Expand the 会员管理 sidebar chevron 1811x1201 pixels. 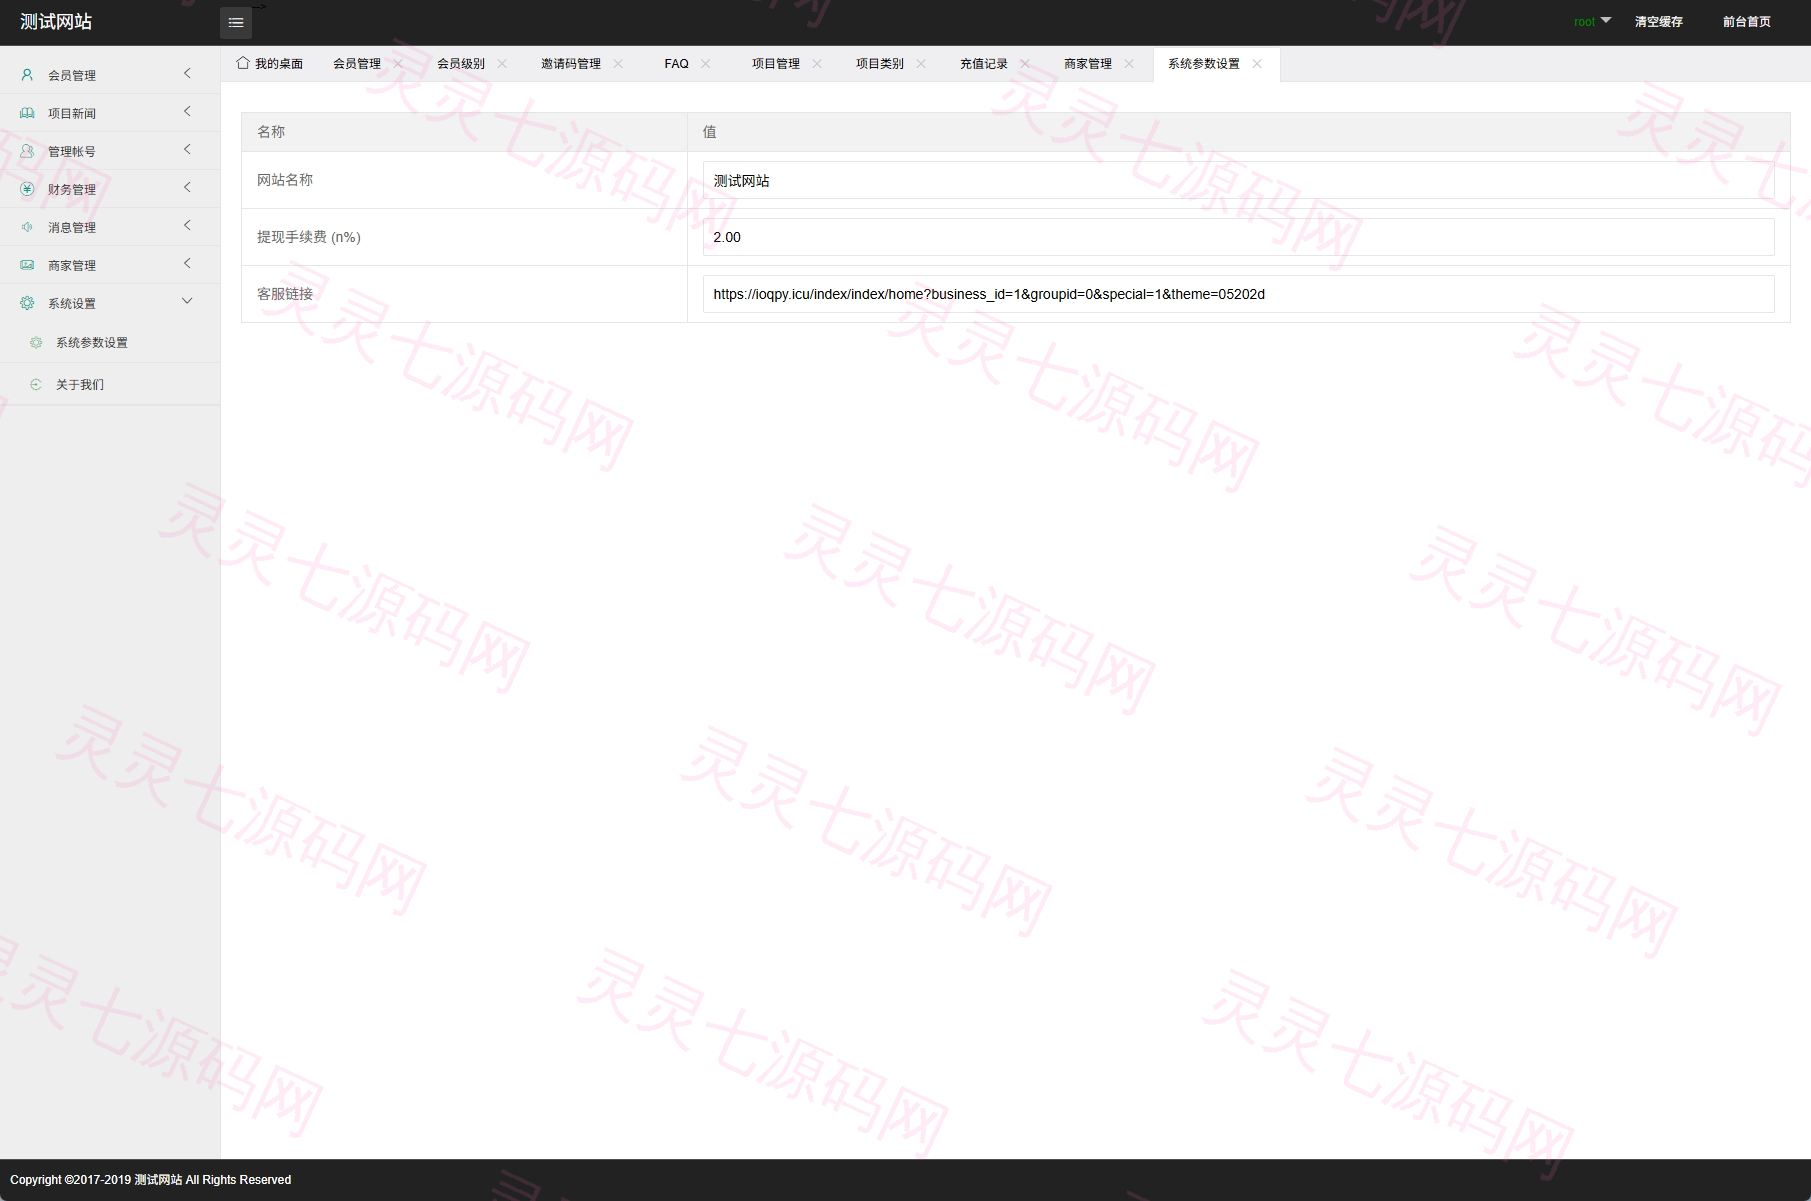tap(187, 73)
